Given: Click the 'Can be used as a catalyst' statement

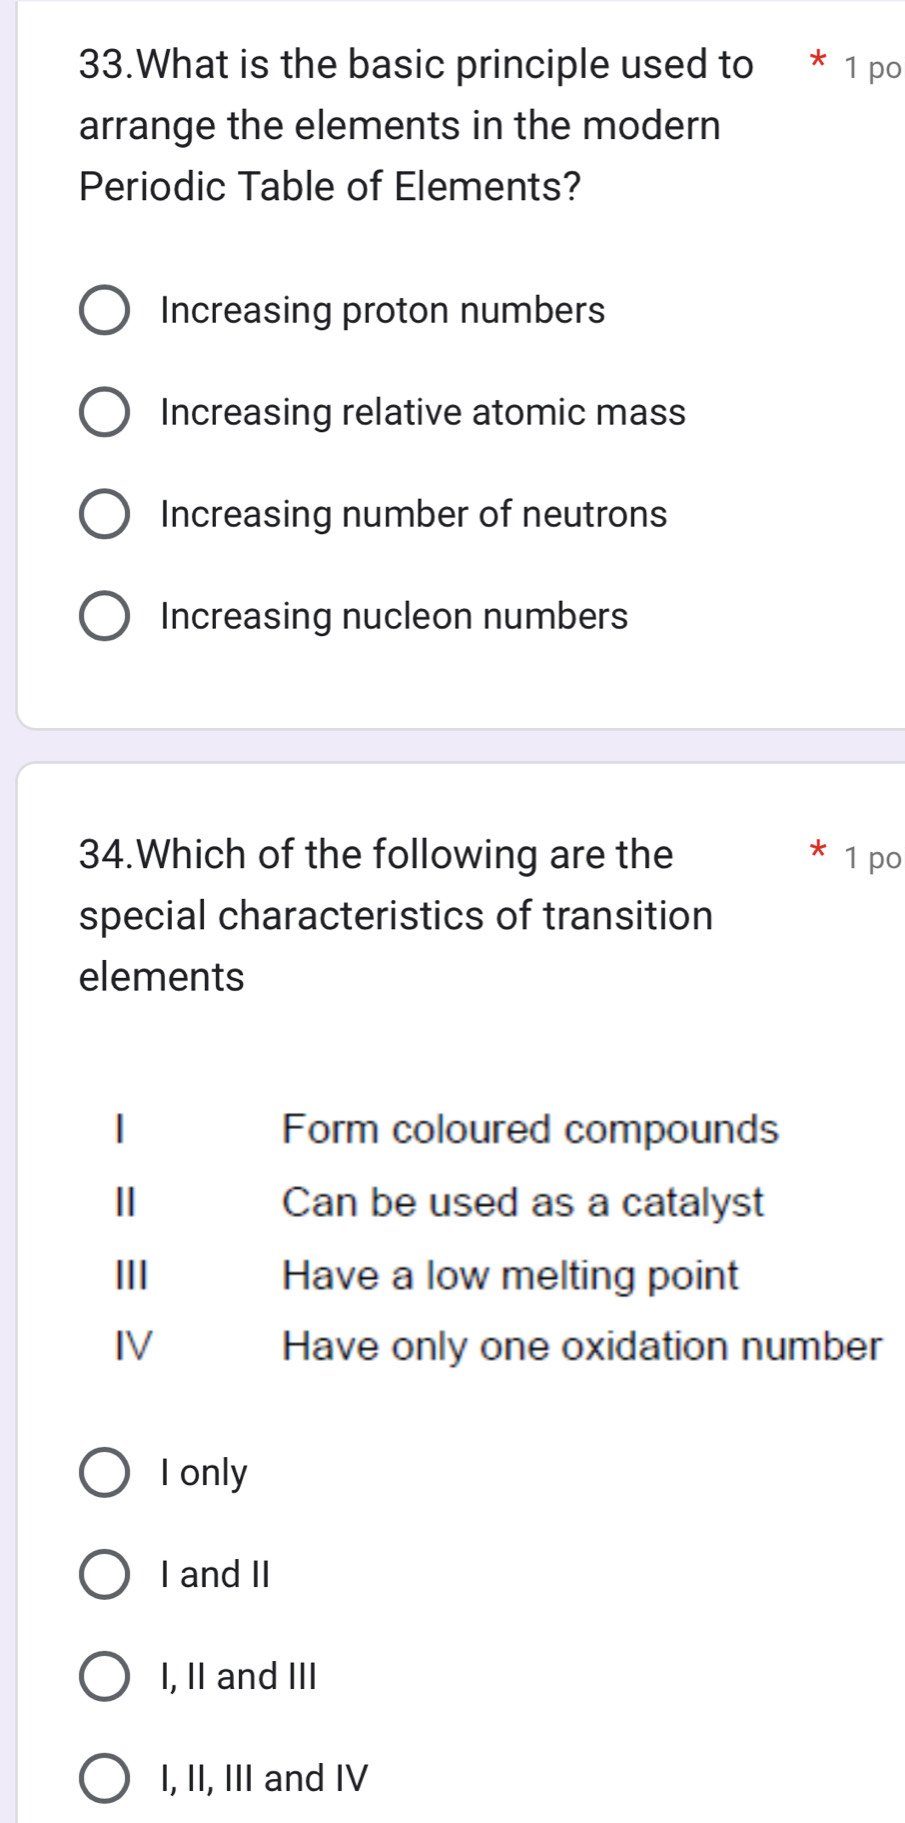Looking at the screenshot, I should point(522,1202).
